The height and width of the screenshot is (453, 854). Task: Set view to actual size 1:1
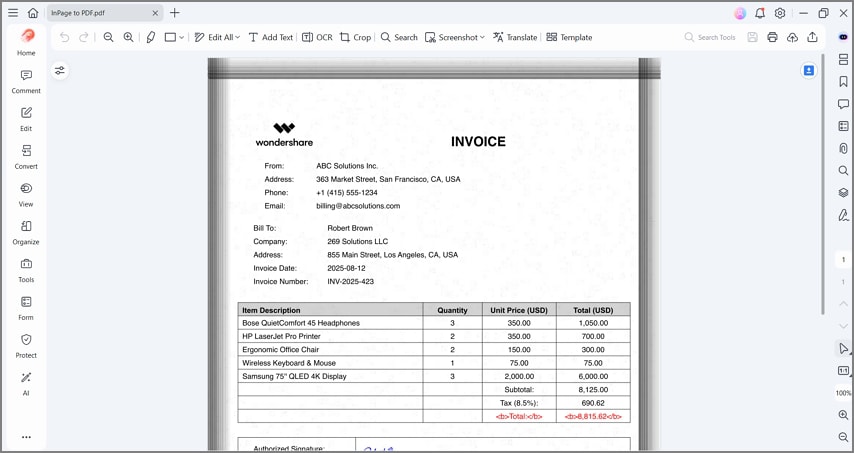coord(843,371)
